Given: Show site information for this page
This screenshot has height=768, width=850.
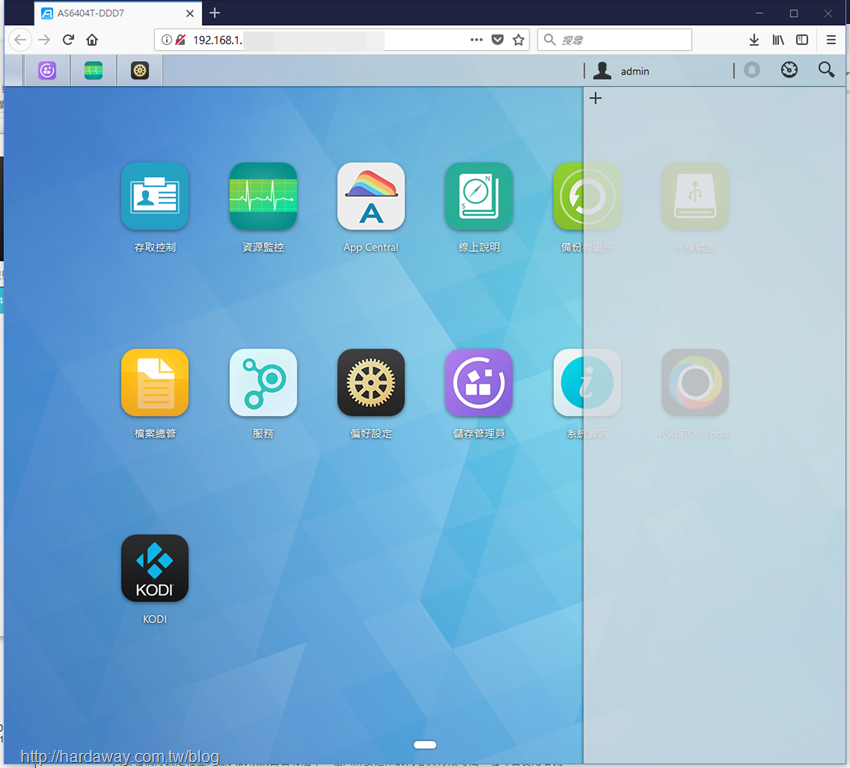Looking at the screenshot, I should [x=167, y=40].
